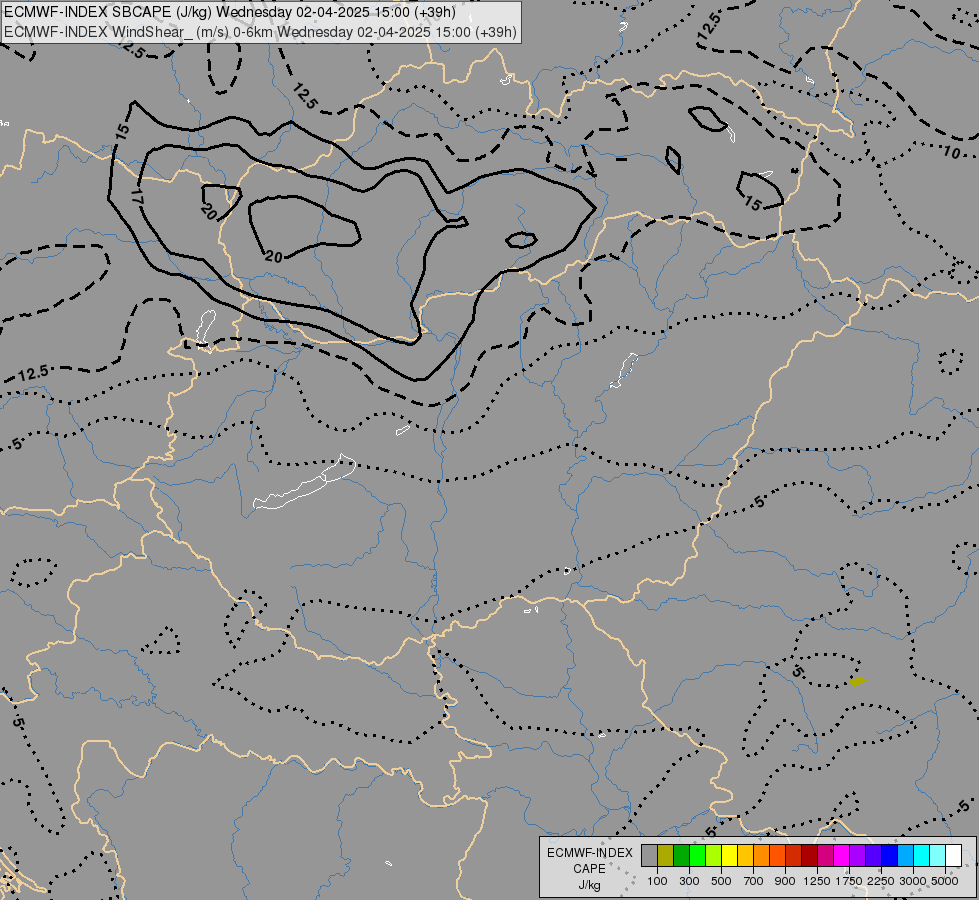Viewport: 979px width, 900px height.
Task: Click the dark red legend swatch
Action: pos(809,855)
